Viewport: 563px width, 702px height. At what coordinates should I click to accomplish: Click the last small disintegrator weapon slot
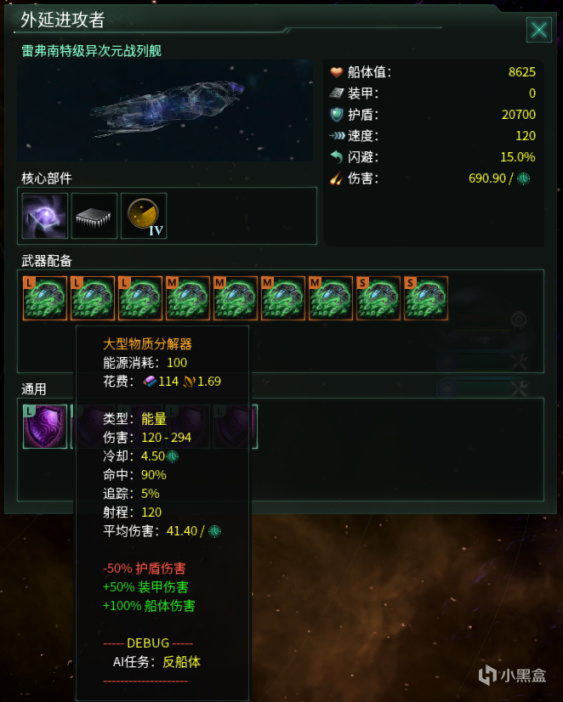click(426, 298)
